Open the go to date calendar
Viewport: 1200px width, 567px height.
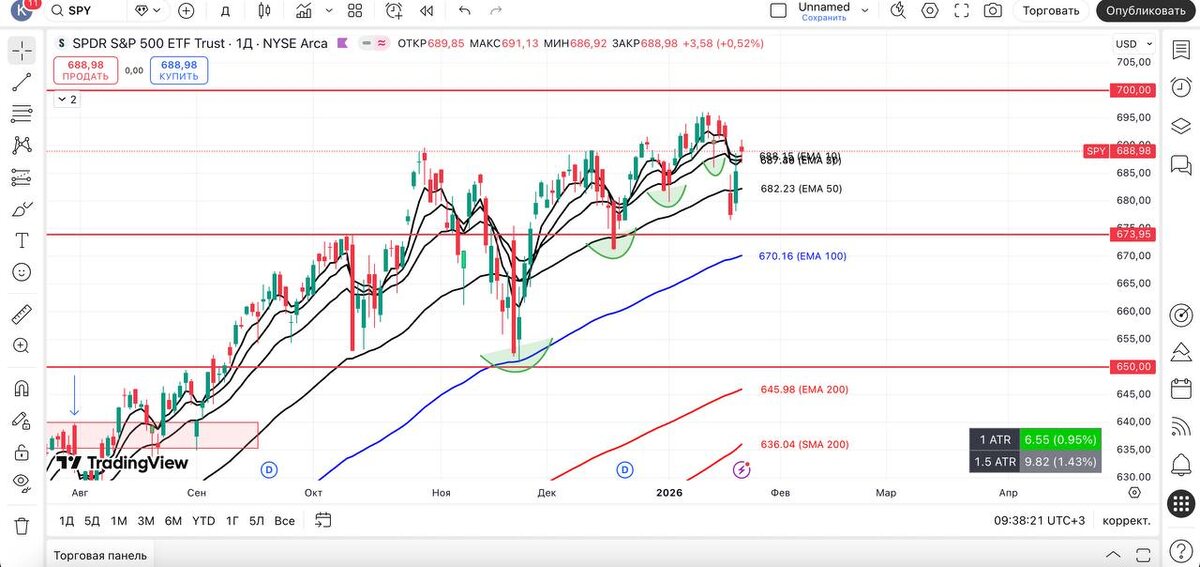tap(322, 520)
